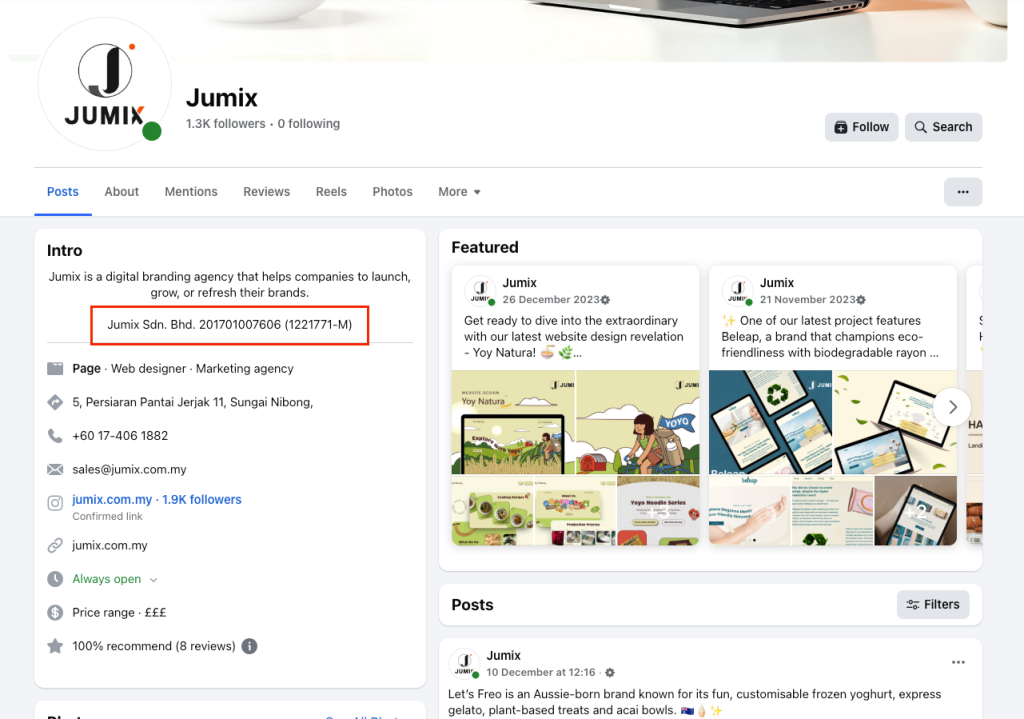Viewport: 1024px width, 719px height.
Task: Open the three-dots page options button
Action: pyautogui.click(x=962, y=192)
